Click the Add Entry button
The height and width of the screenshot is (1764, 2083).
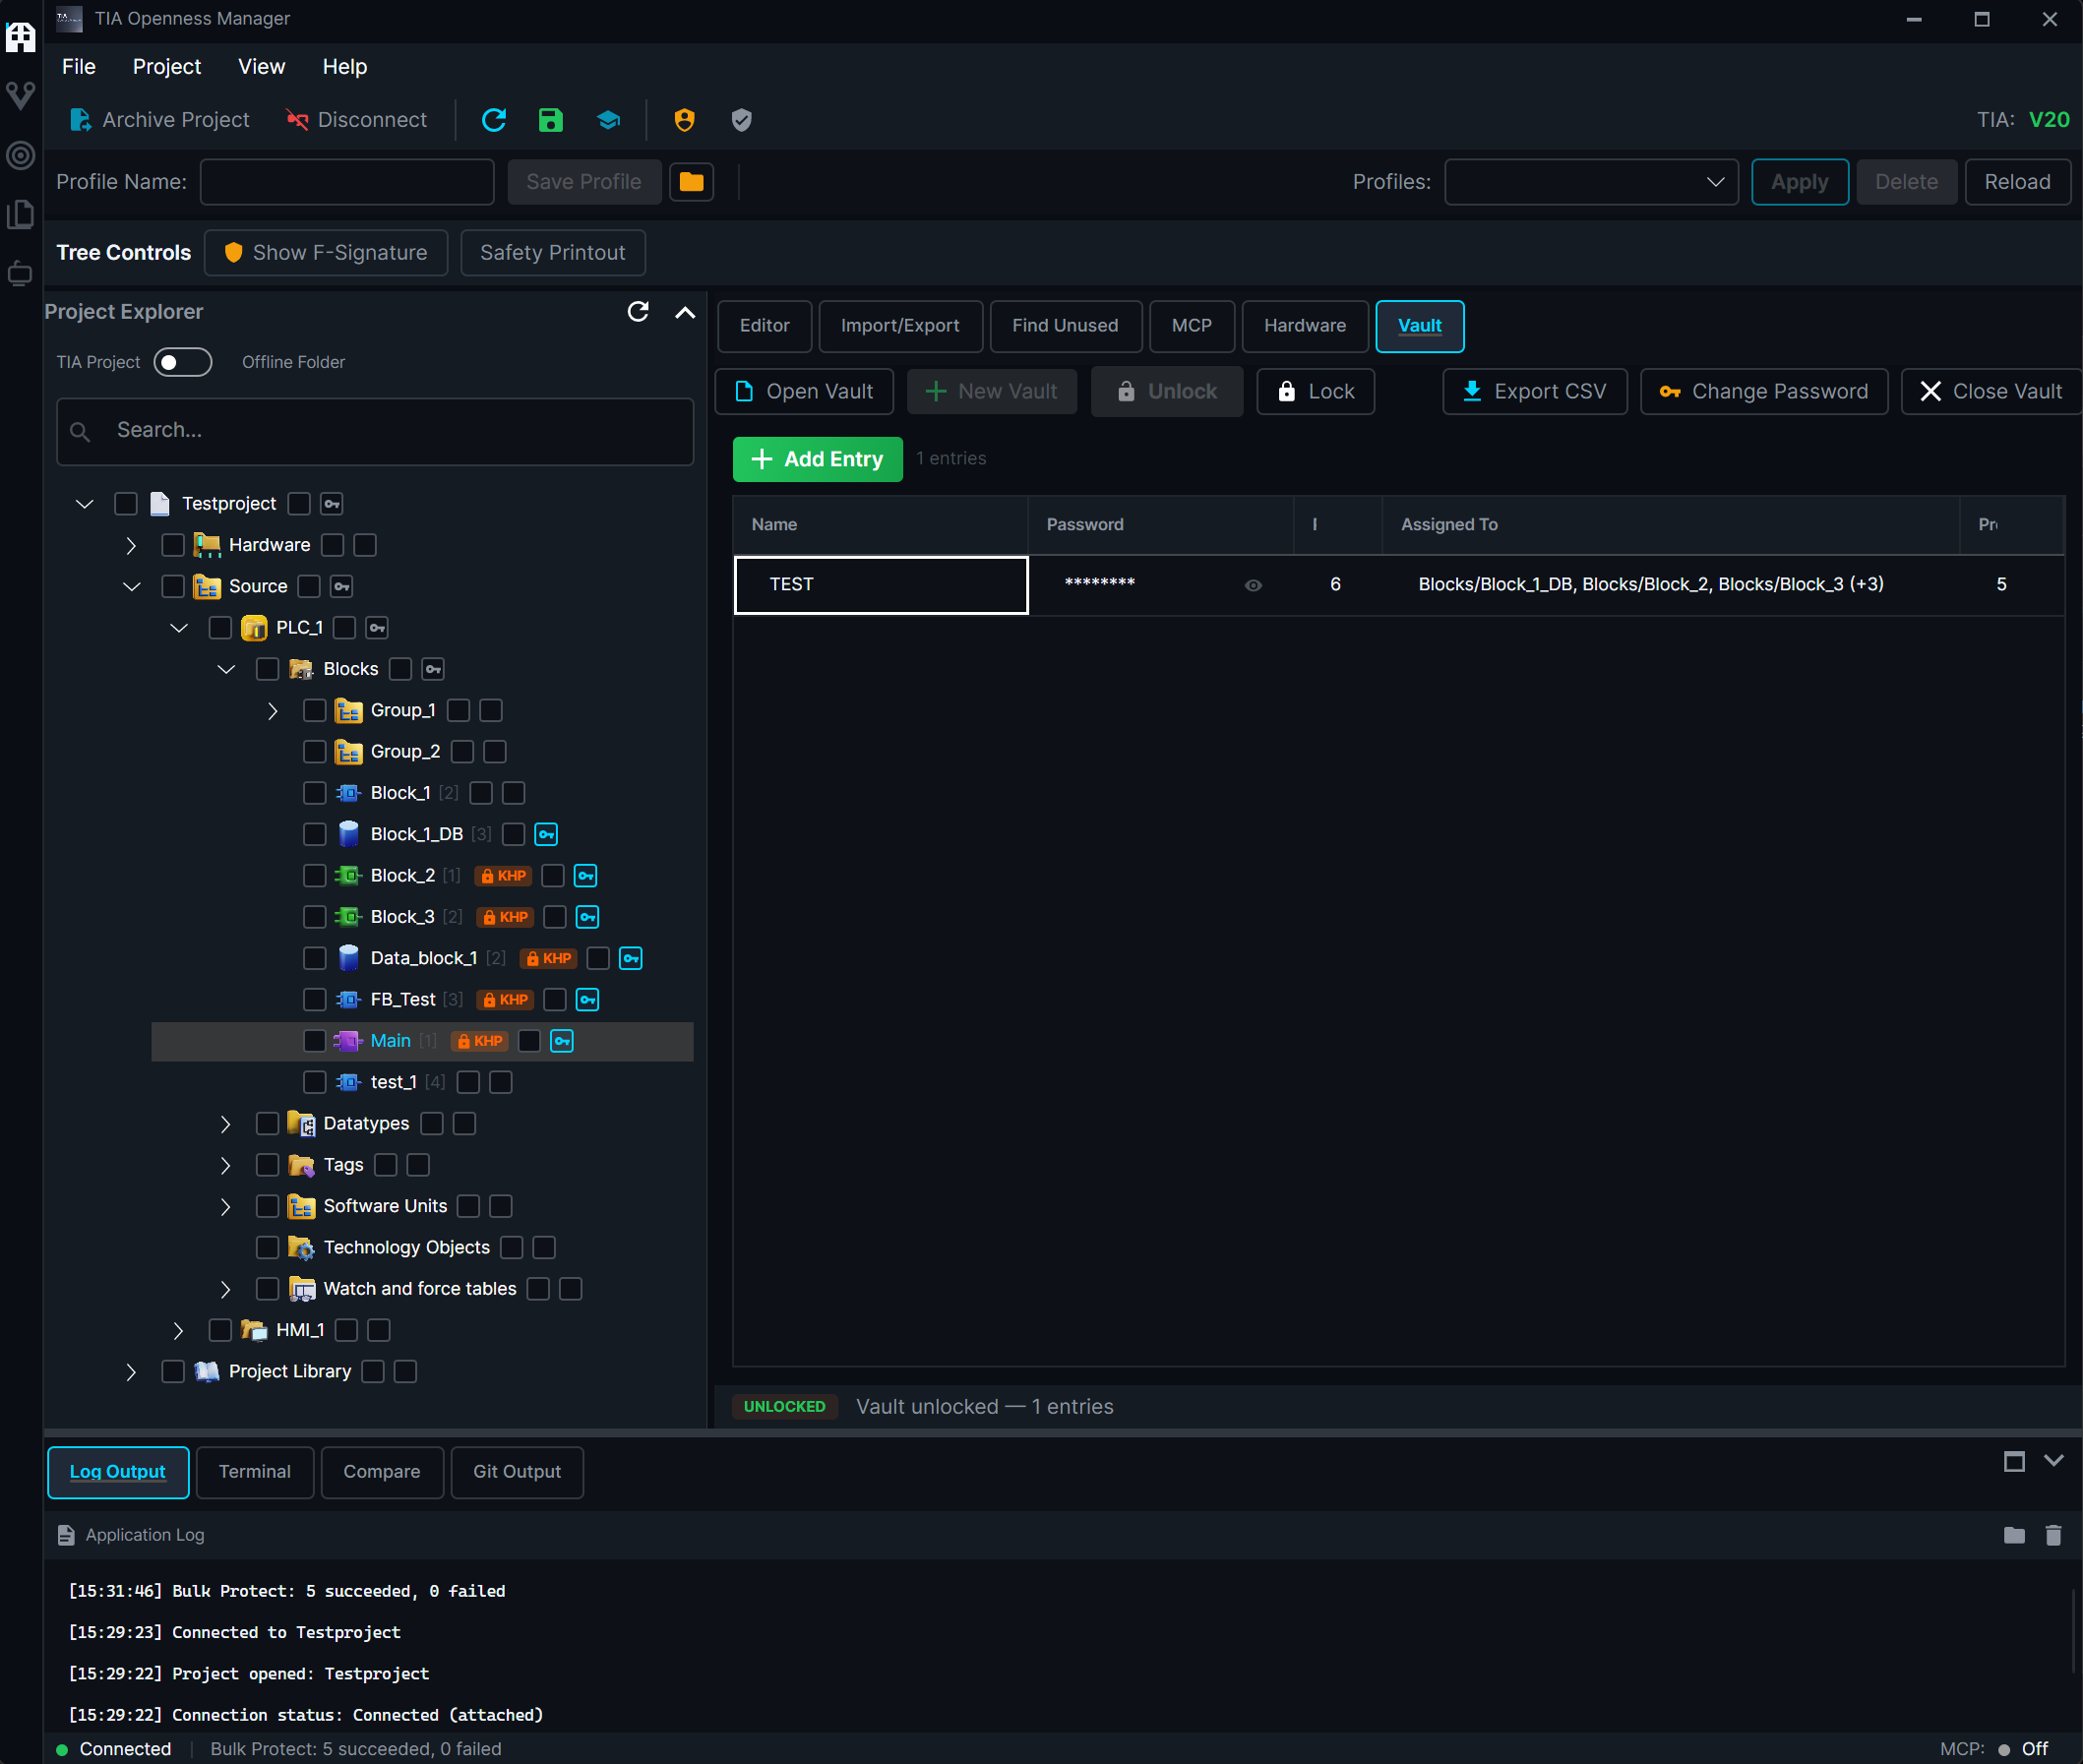pos(817,459)
